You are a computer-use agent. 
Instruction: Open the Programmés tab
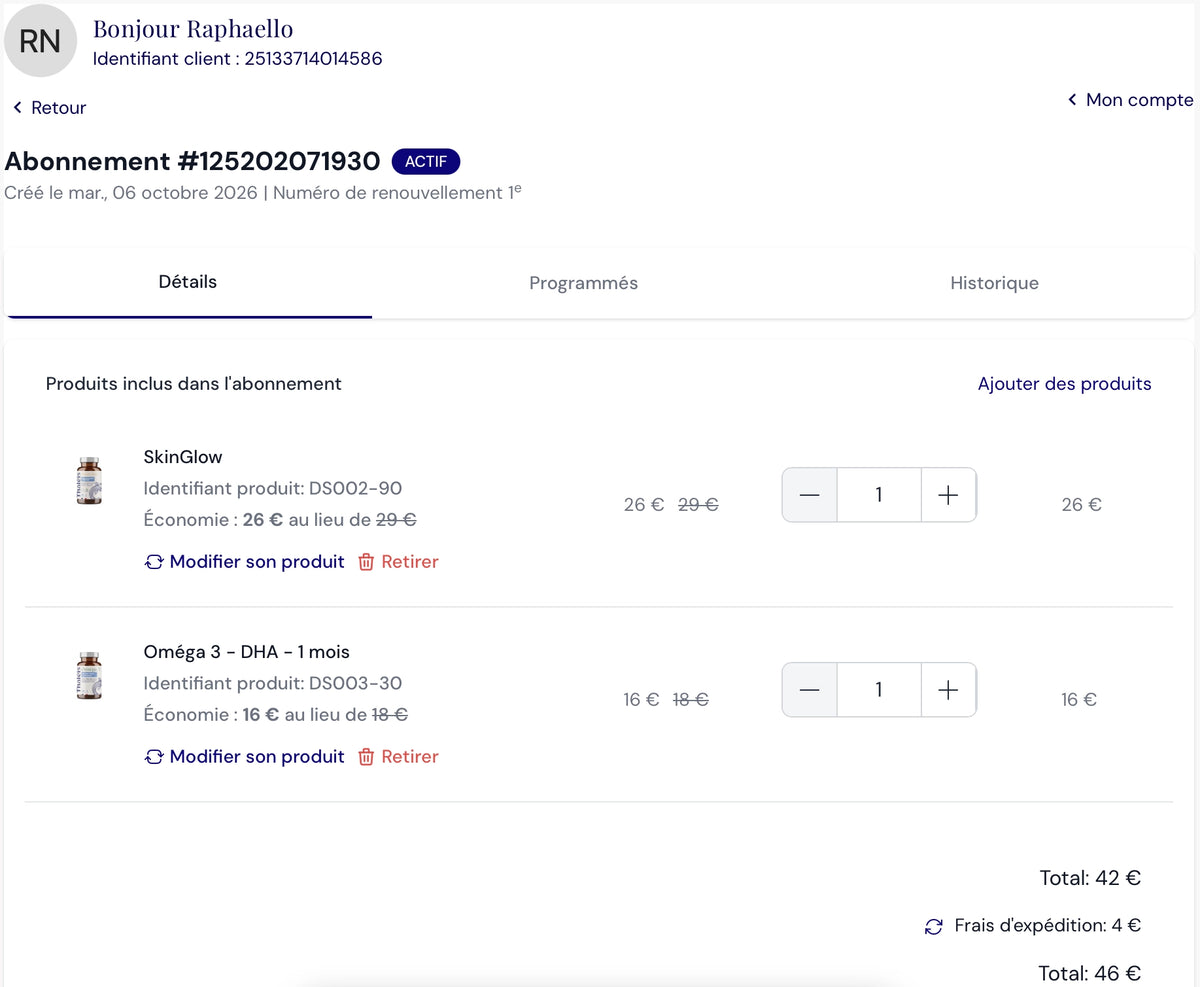point(584,283)
